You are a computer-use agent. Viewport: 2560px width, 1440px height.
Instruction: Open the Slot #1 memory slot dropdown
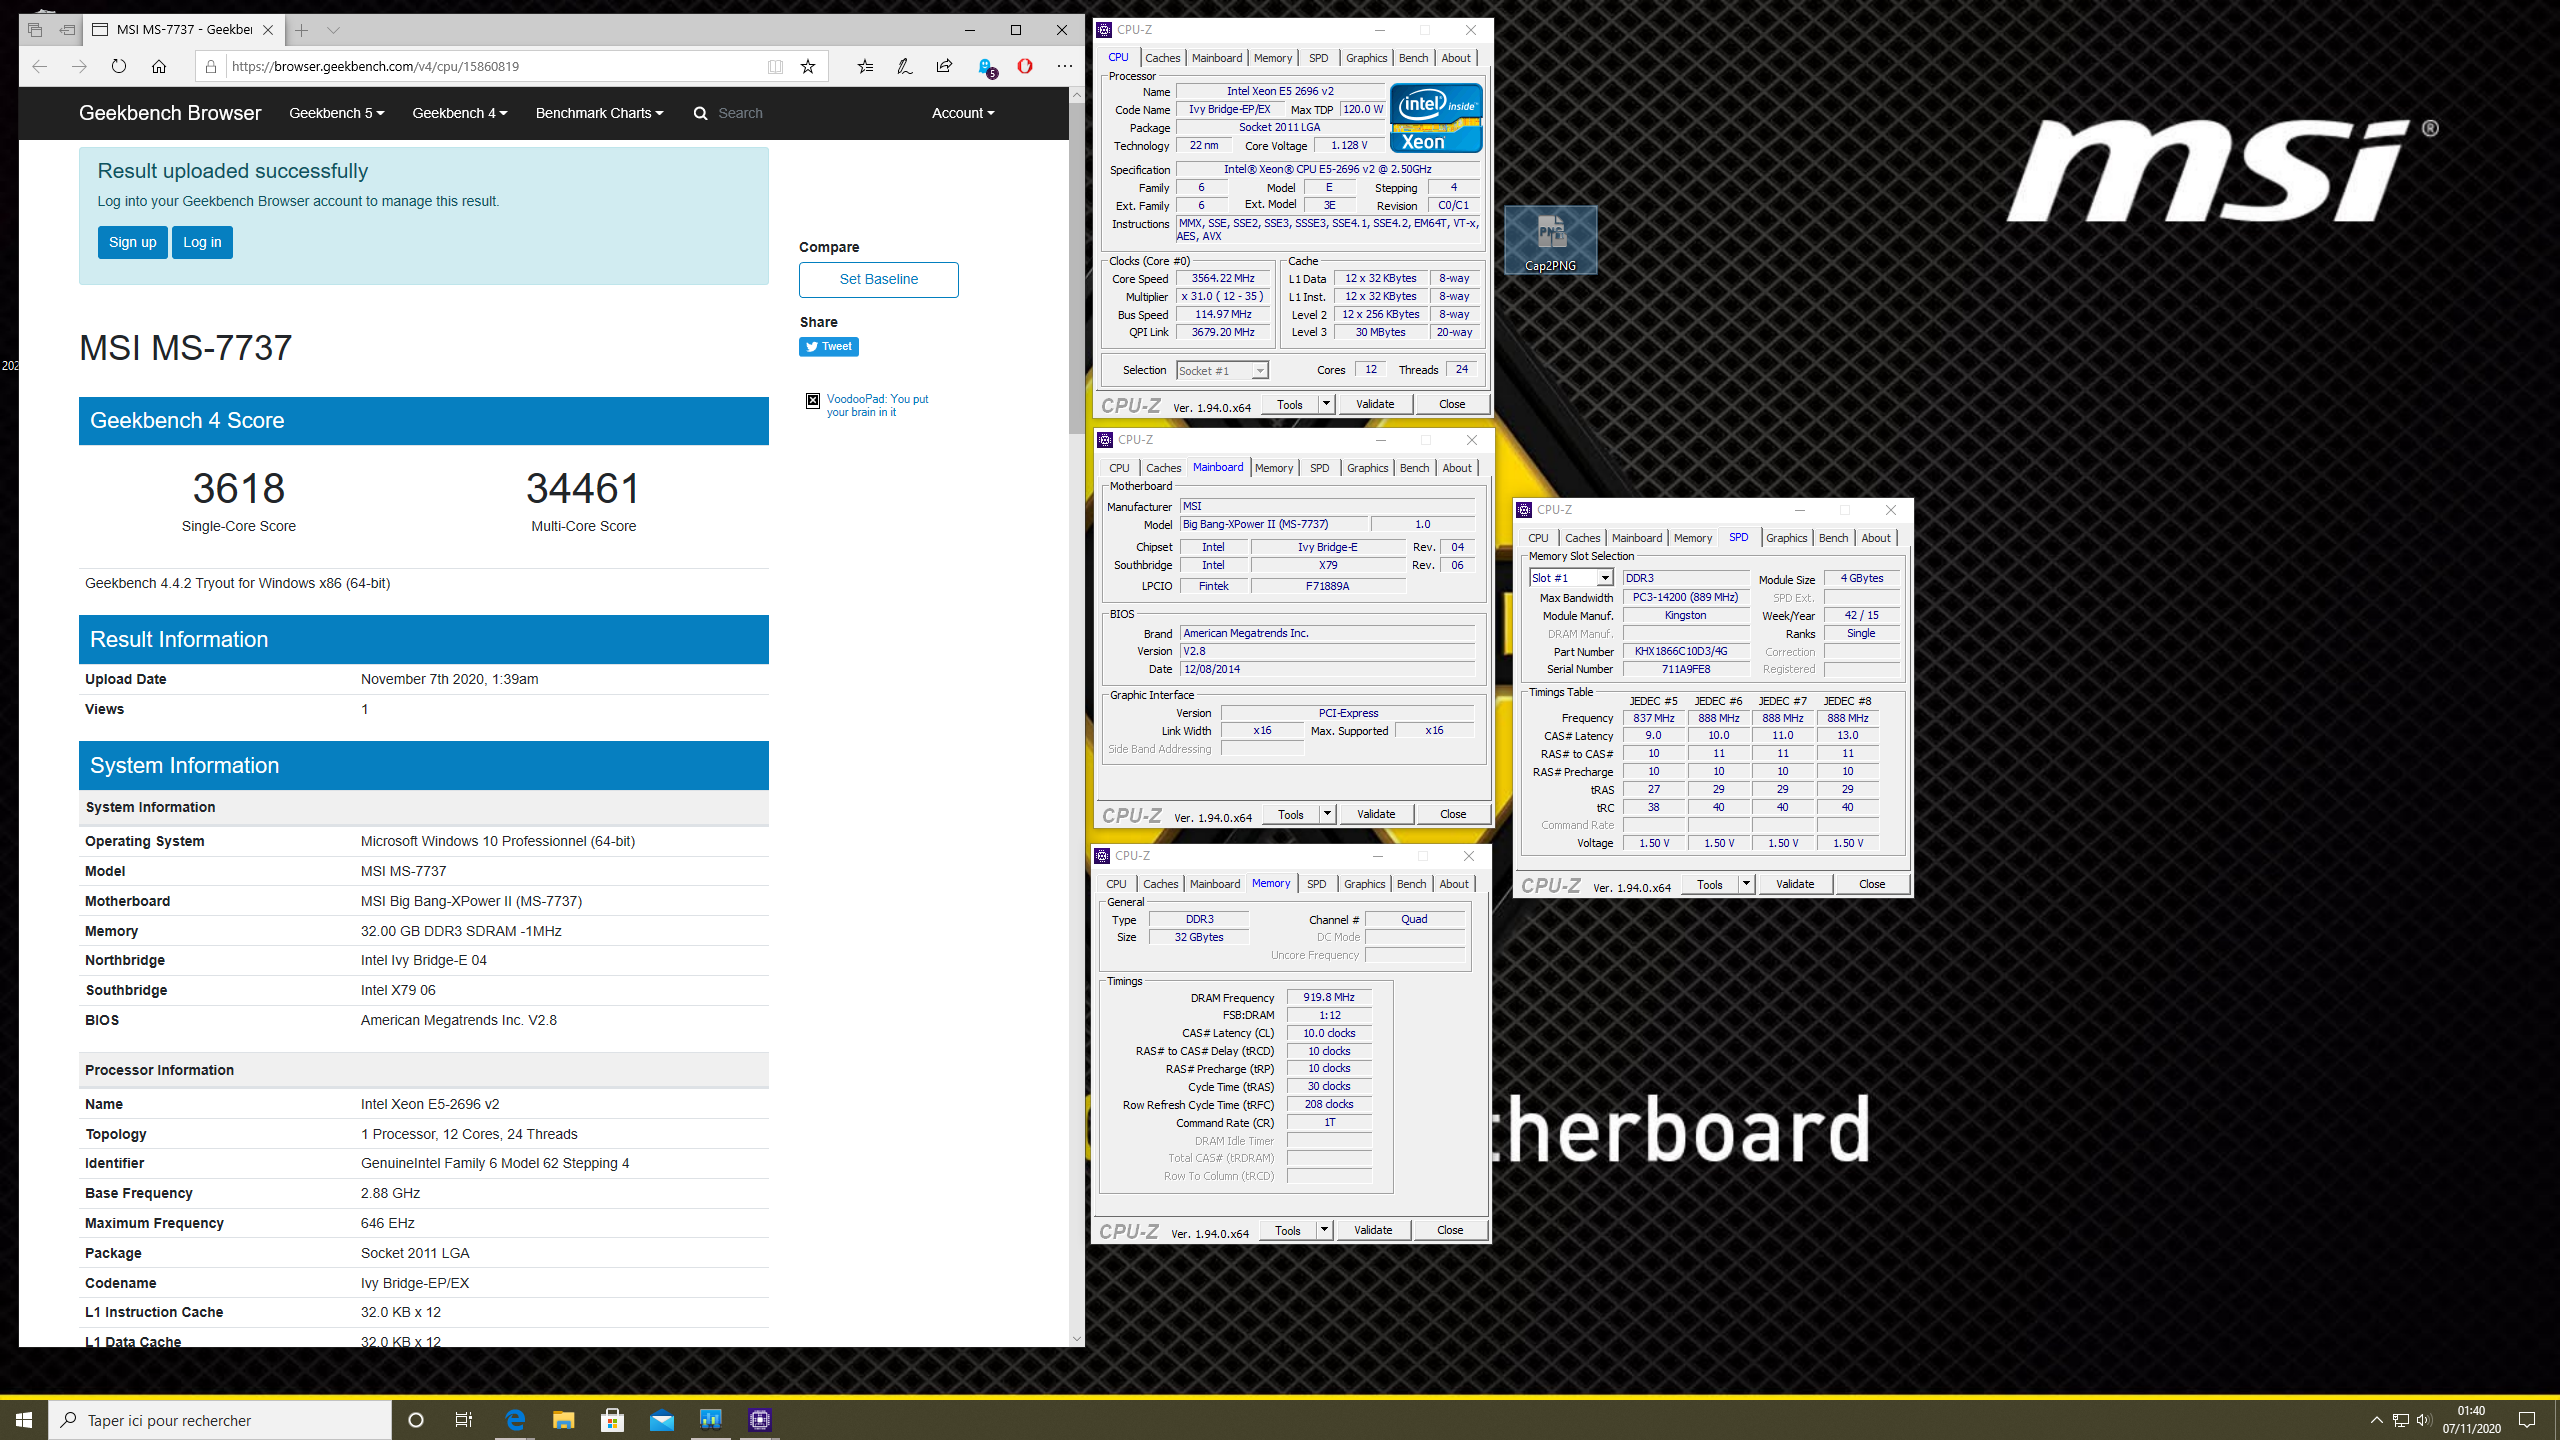click(1571, 578)
